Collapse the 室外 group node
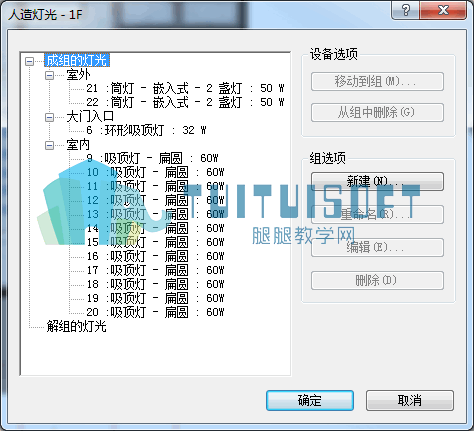 pyautogui.click(x=49, y=75)
